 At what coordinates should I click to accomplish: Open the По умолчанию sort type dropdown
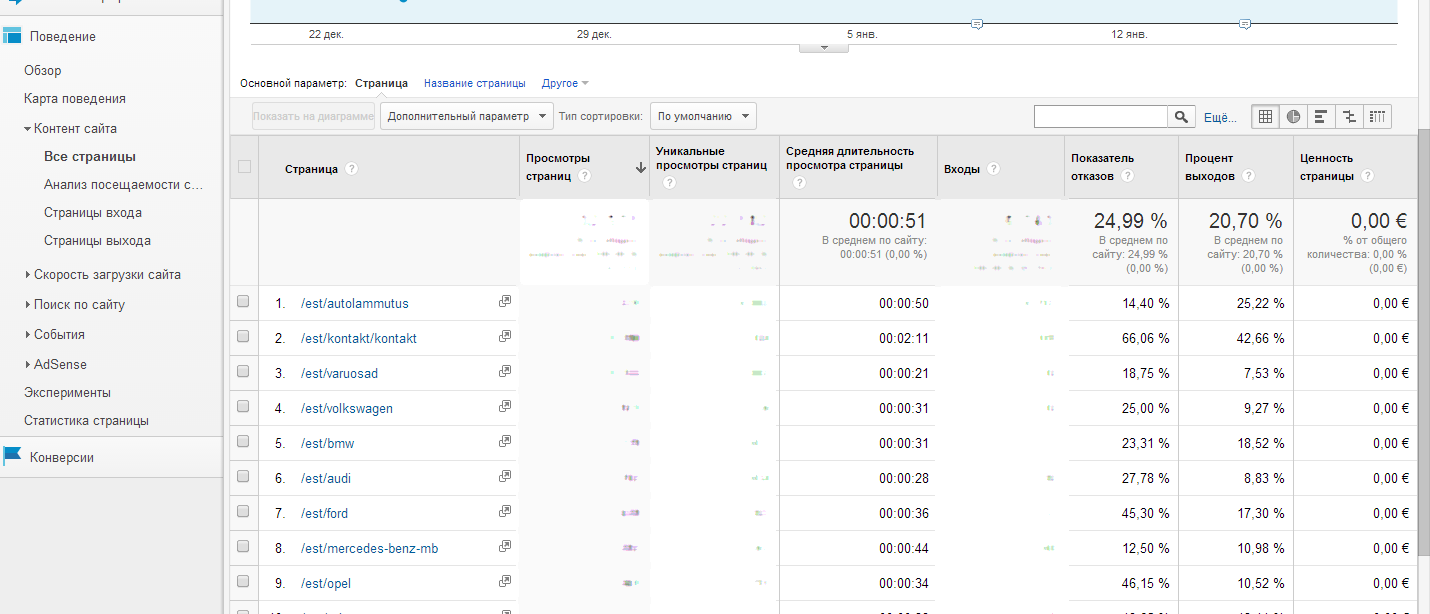(x=703, y=116)
